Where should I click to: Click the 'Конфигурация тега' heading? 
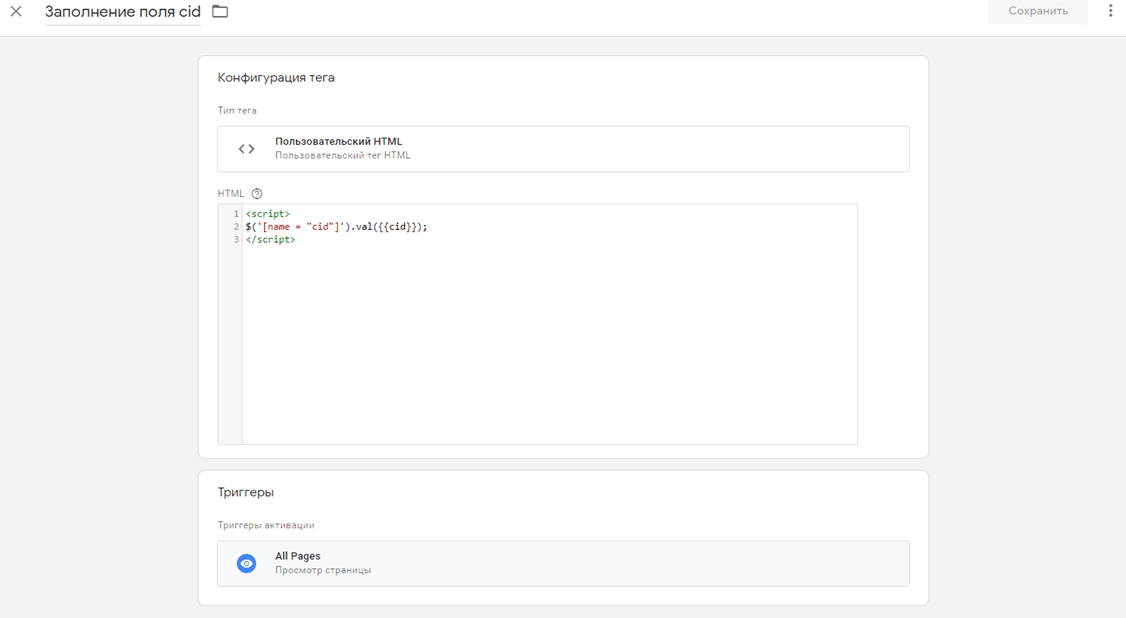coord(276,78)
